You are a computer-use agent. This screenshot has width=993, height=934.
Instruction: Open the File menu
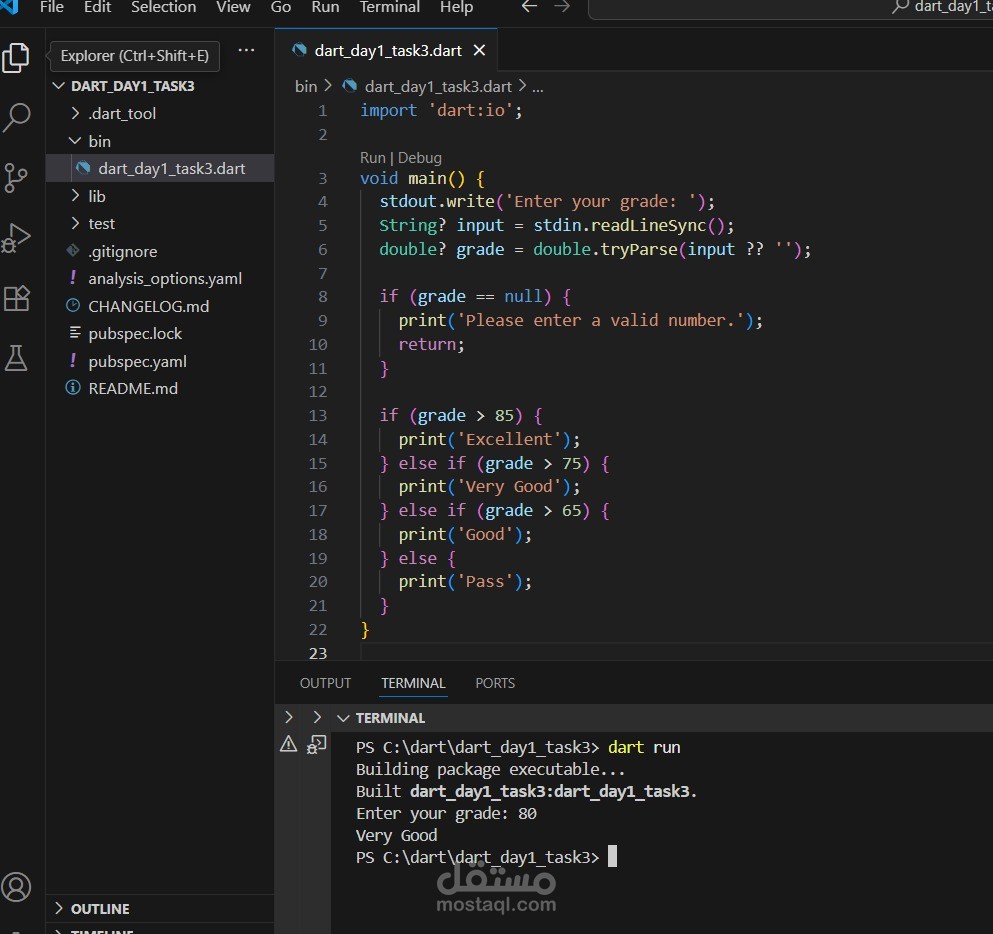tap(52, 7)
